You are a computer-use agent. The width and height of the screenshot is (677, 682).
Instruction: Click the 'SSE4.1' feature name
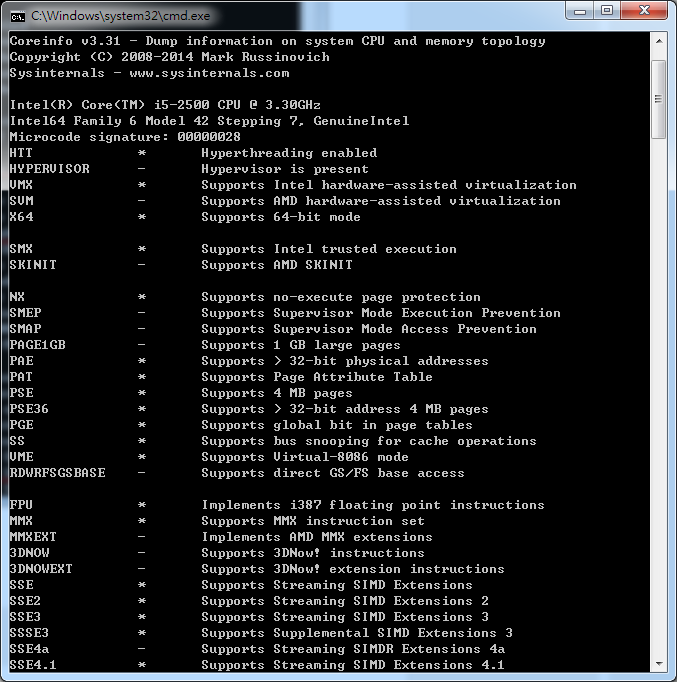tap(33, 665)
